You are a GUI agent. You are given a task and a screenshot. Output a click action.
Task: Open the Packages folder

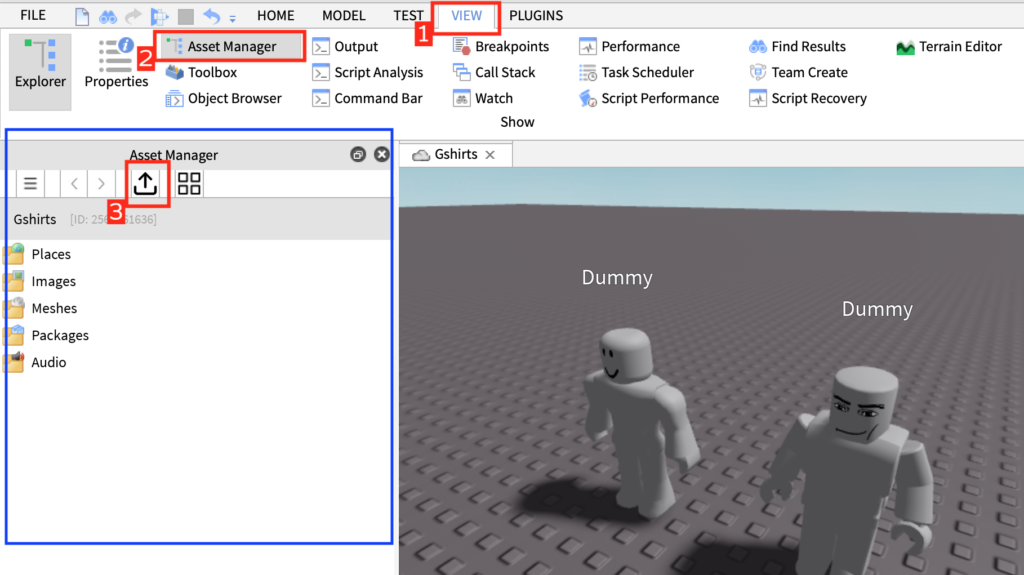47,335
